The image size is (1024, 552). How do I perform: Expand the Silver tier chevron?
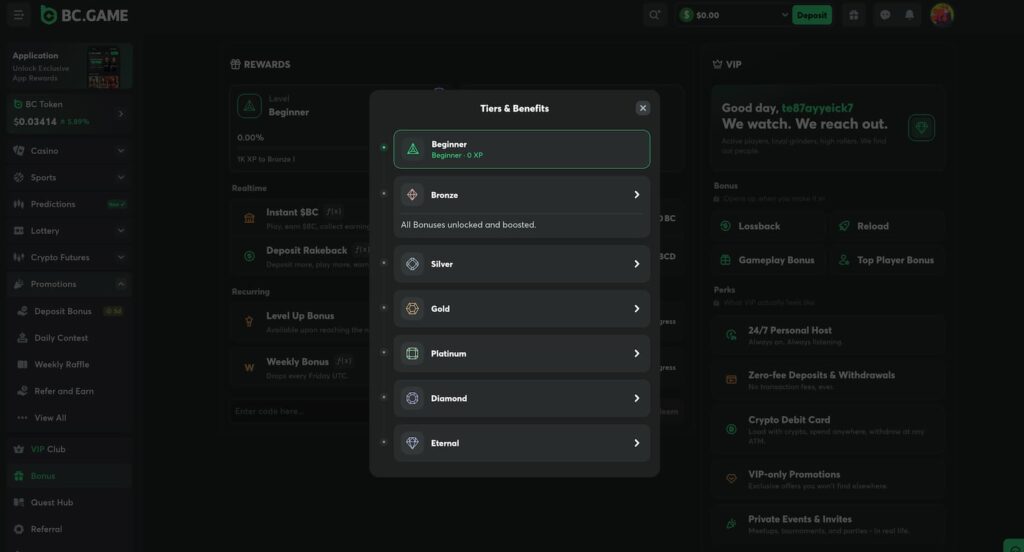pyautogui.click(x=636, y=264)
